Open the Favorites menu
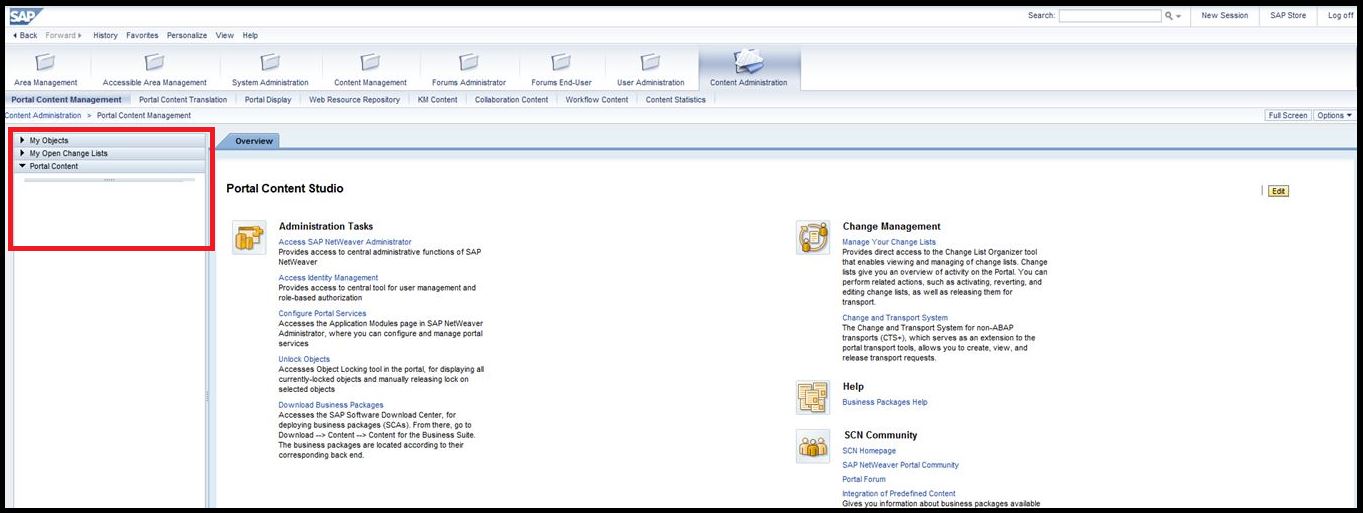The height and width of the screenshot is (513, 1363). click(142, 35)
